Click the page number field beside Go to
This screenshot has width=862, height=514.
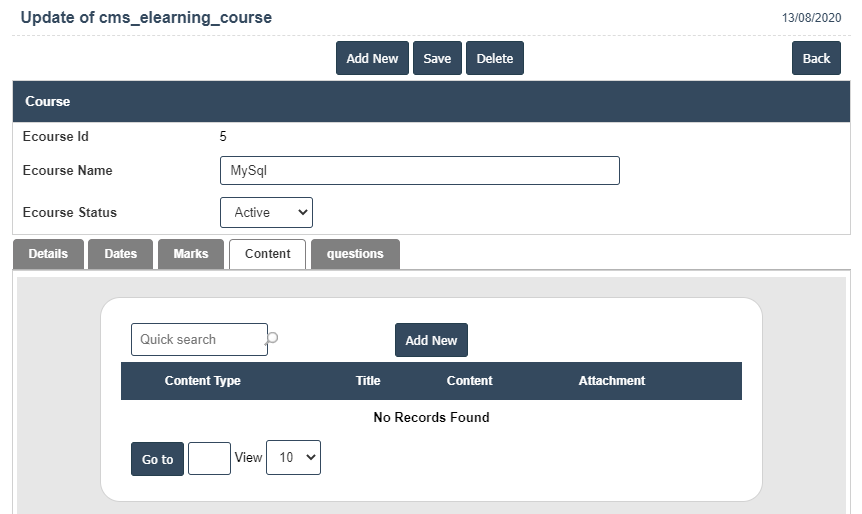click(x=209, y=458)
